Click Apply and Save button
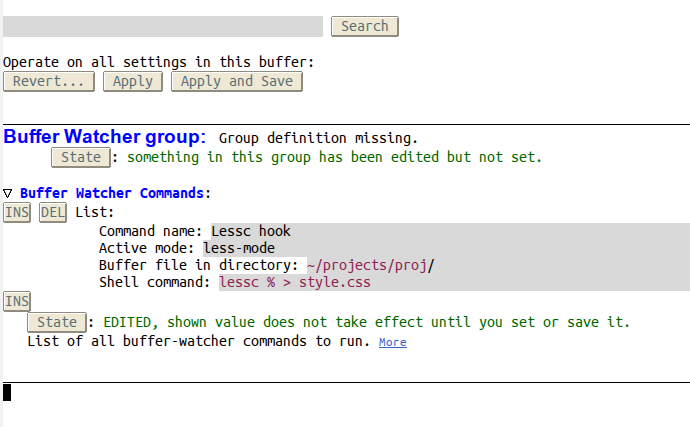 click(x=237, y=81)
